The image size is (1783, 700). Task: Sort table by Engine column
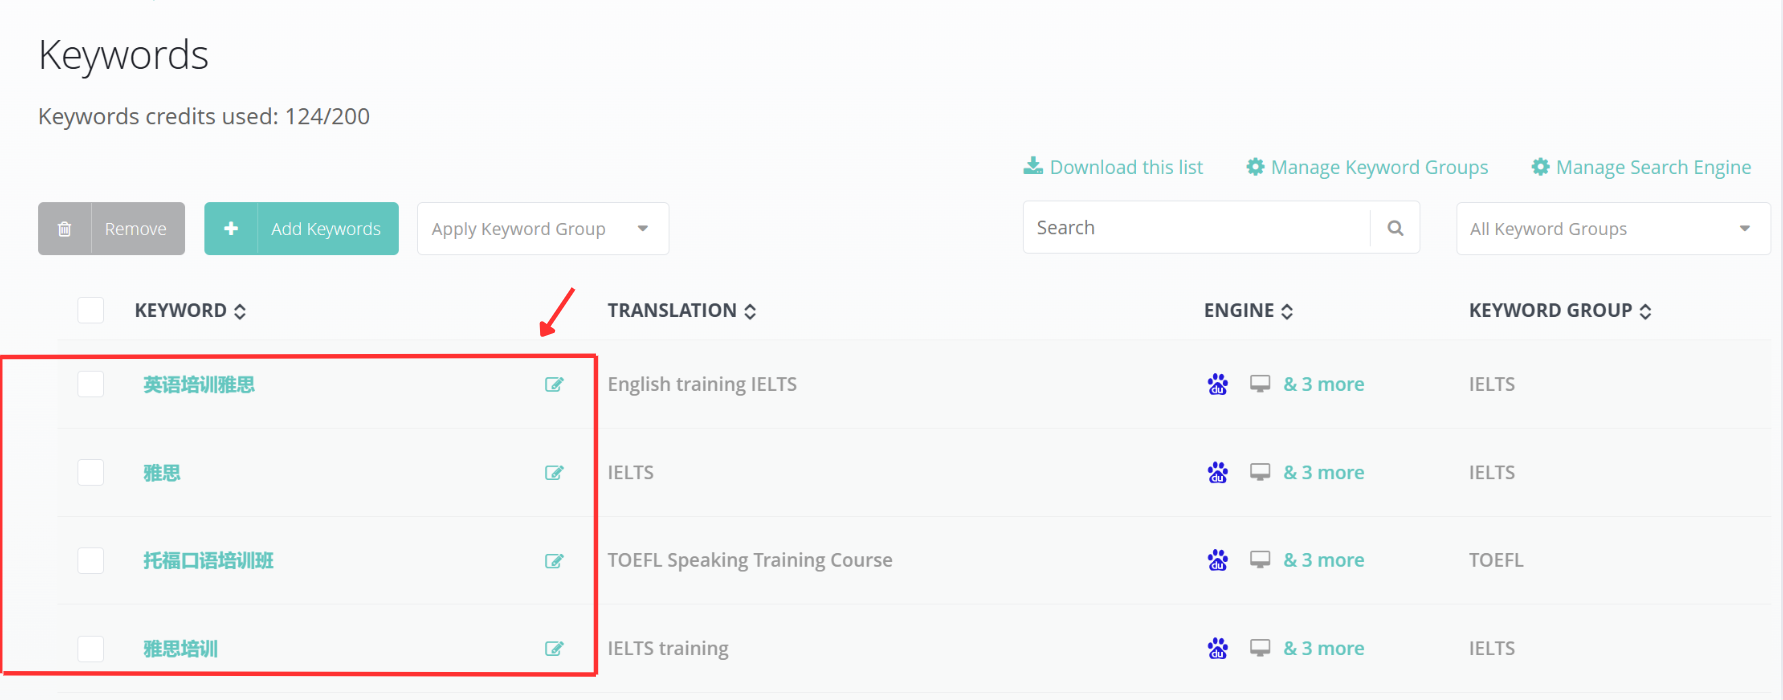tap(1248, 311)
